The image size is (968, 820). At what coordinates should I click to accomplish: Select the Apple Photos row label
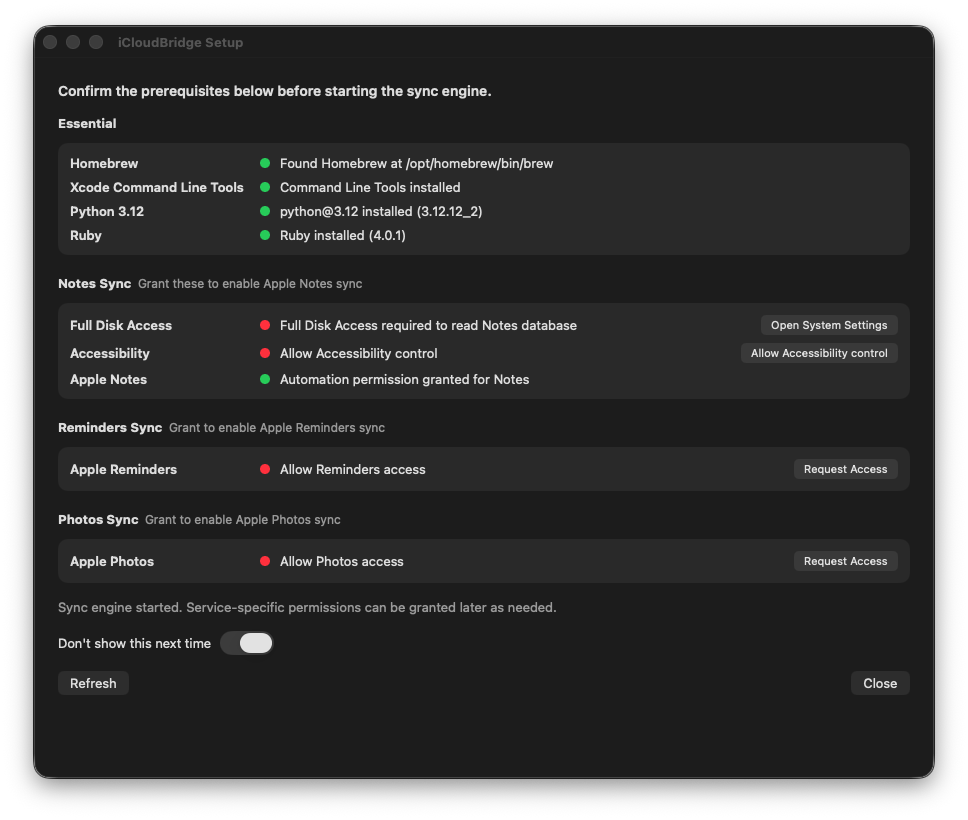111,561
